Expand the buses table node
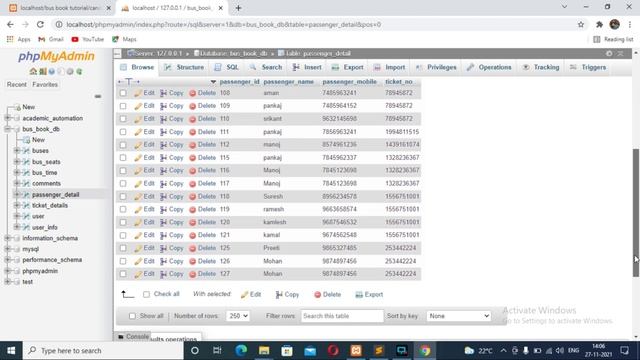640x360 pixels. [x=17, y=151]
